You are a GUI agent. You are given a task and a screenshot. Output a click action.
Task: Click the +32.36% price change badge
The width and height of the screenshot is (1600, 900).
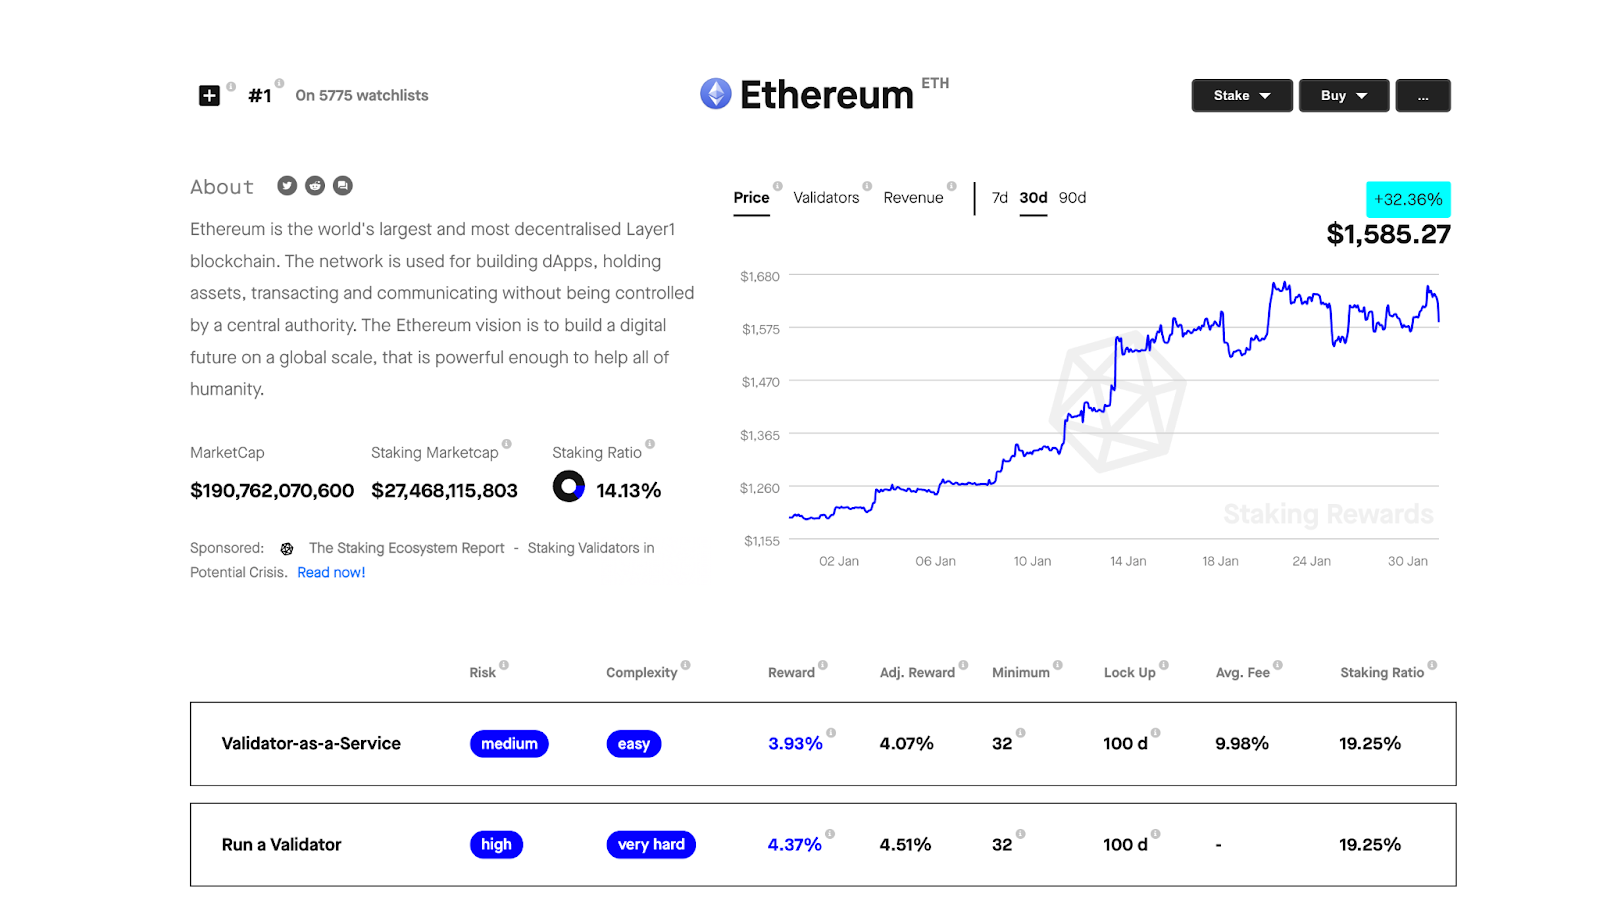coord(1408,200)
